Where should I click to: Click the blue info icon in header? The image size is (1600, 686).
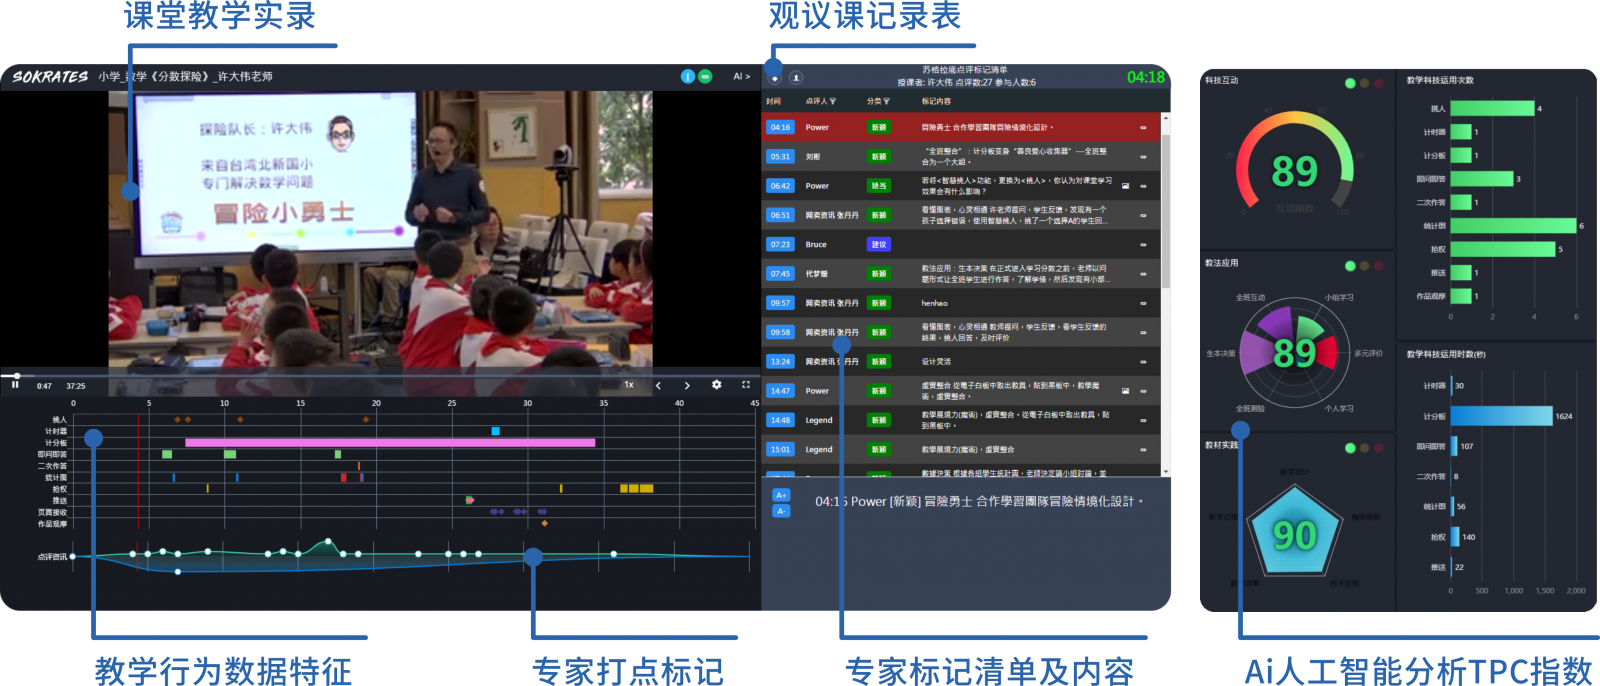688,76
